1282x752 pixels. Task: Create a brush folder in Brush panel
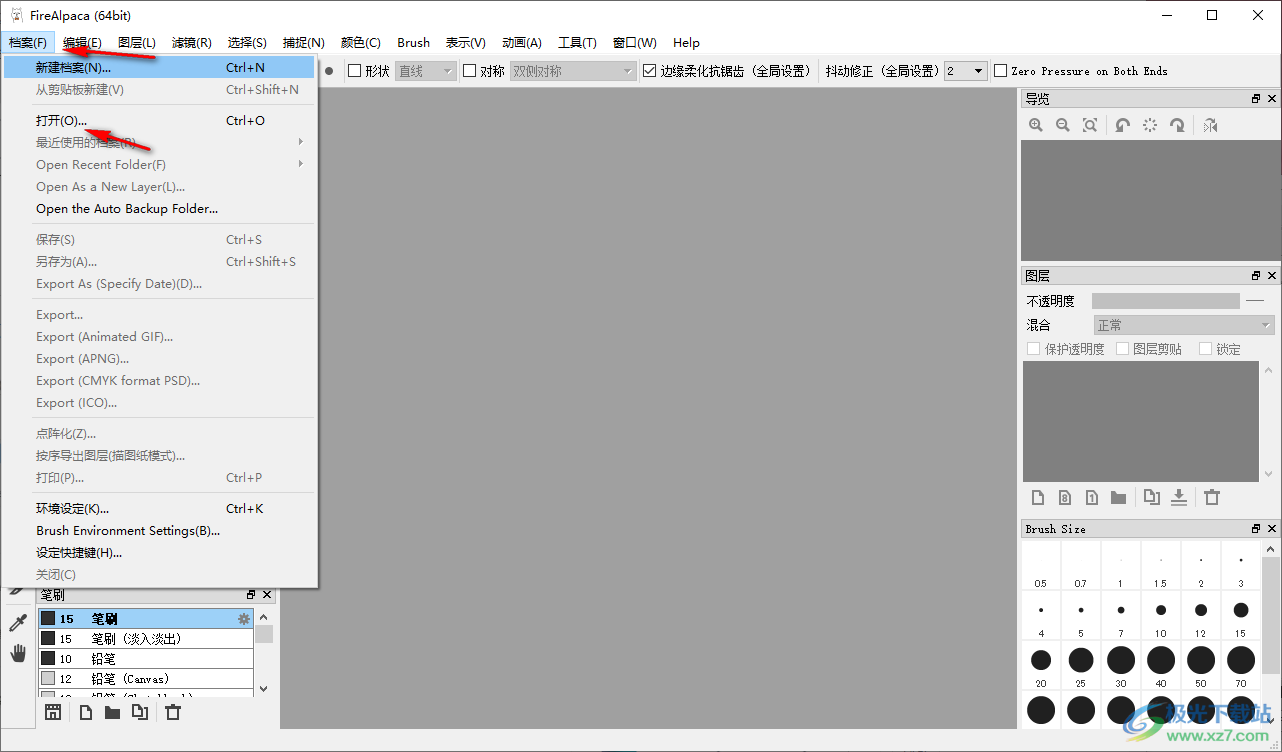112,712
